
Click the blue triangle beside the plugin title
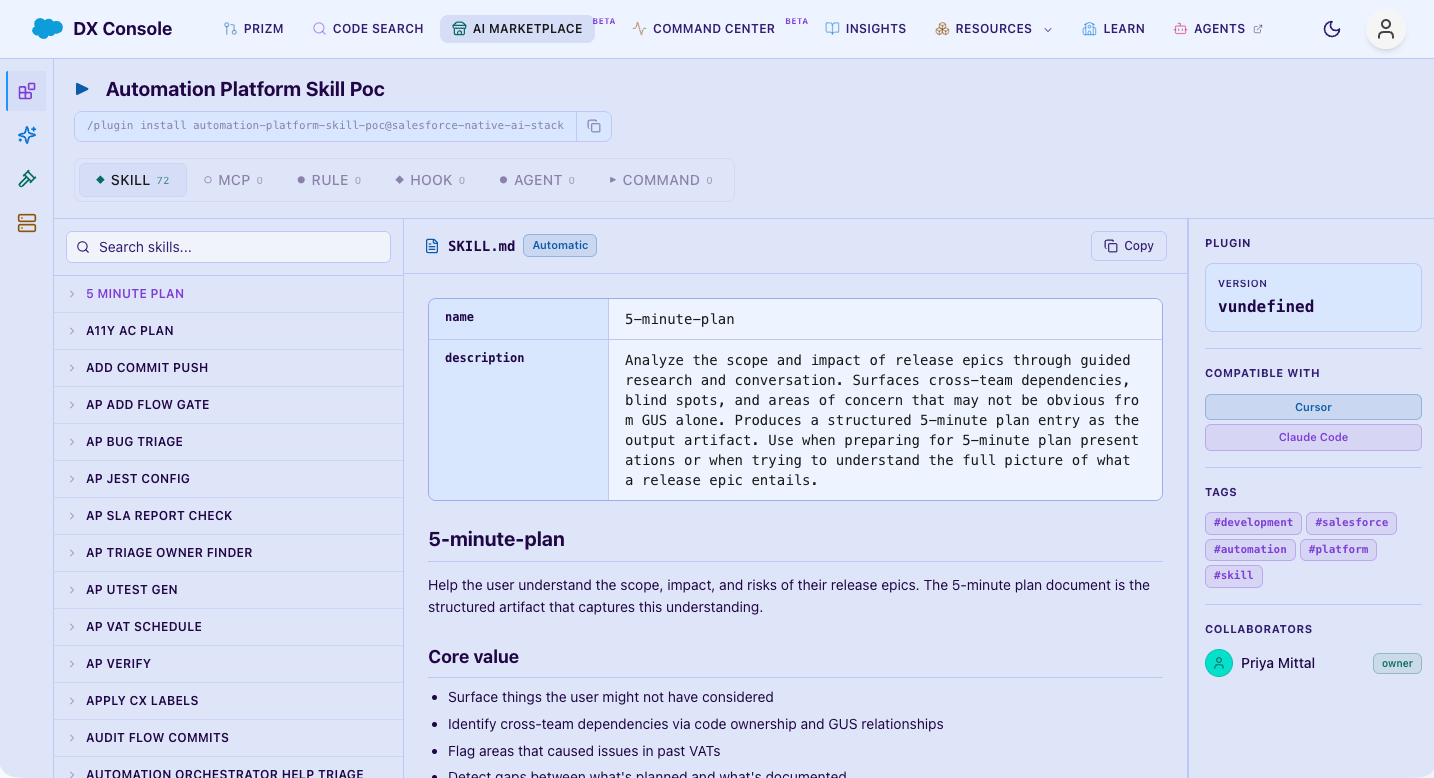[x=82, y=89]
